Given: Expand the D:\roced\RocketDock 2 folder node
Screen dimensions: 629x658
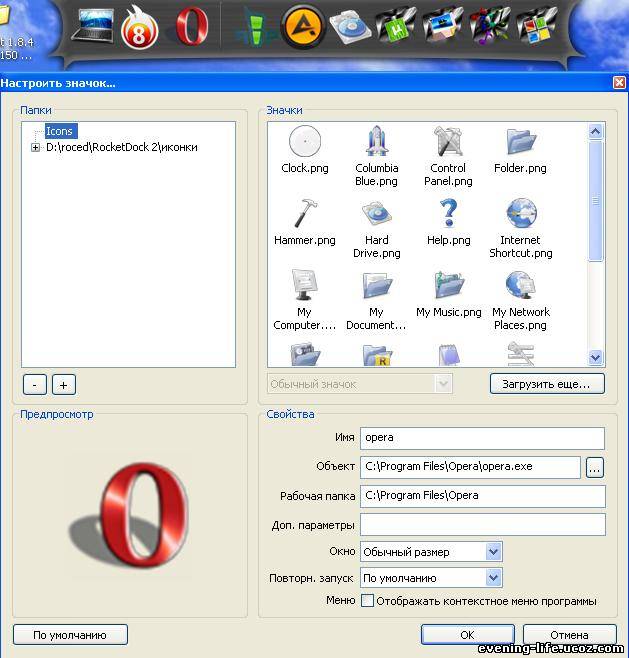Looking at the screenshot, I should click(36, 147).
